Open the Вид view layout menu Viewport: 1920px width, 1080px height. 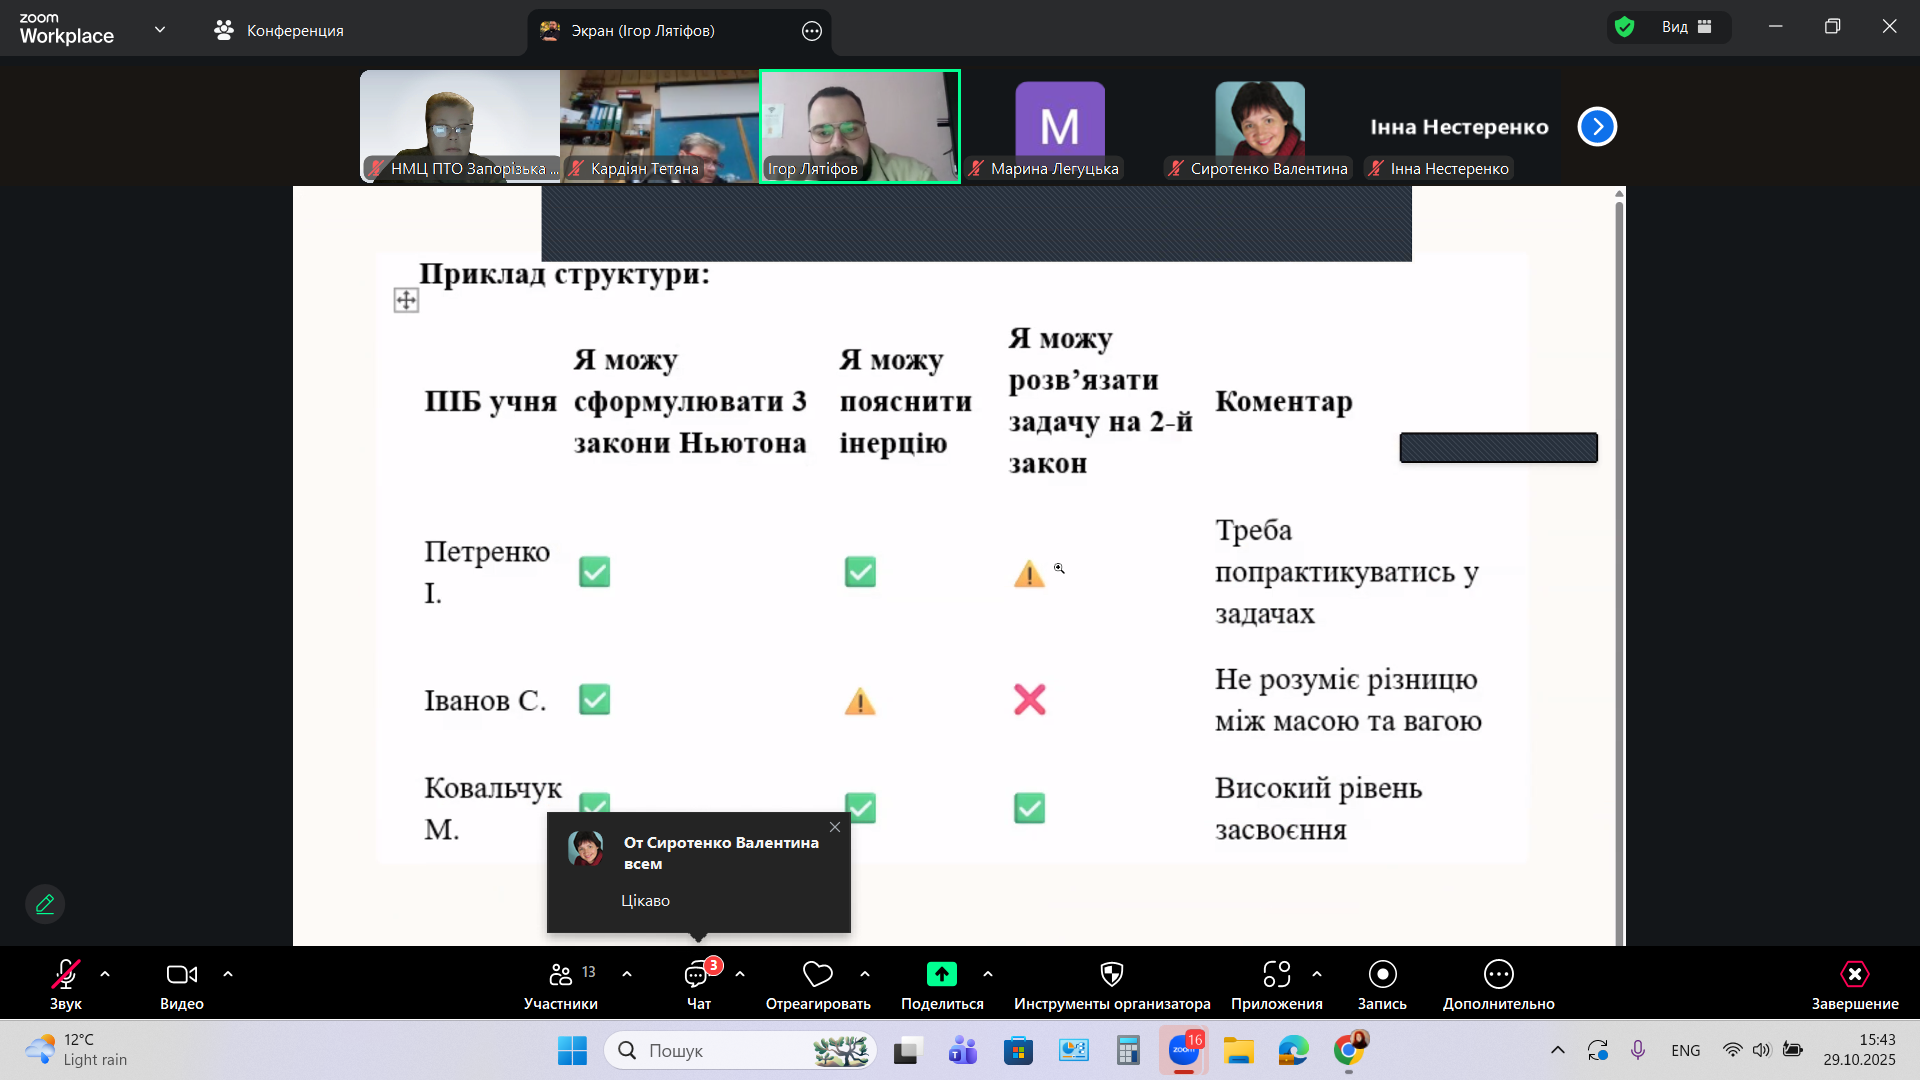coord(1686,27)
